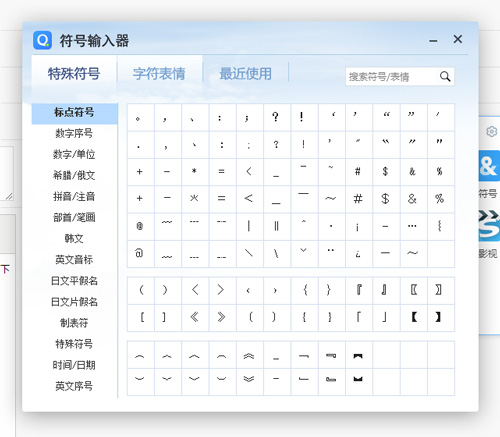Screen dimensions: 500x437
Task: Insert the large dollar sign $ symbol
Action: 385,199
